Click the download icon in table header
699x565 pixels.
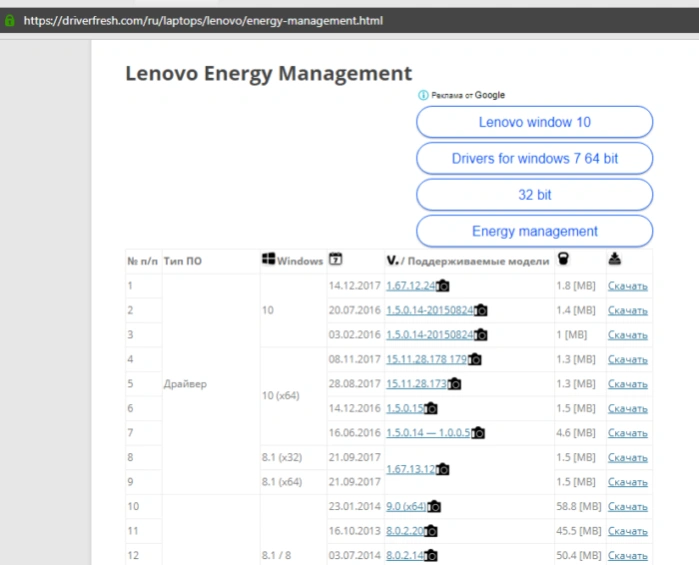coord(615,259)
